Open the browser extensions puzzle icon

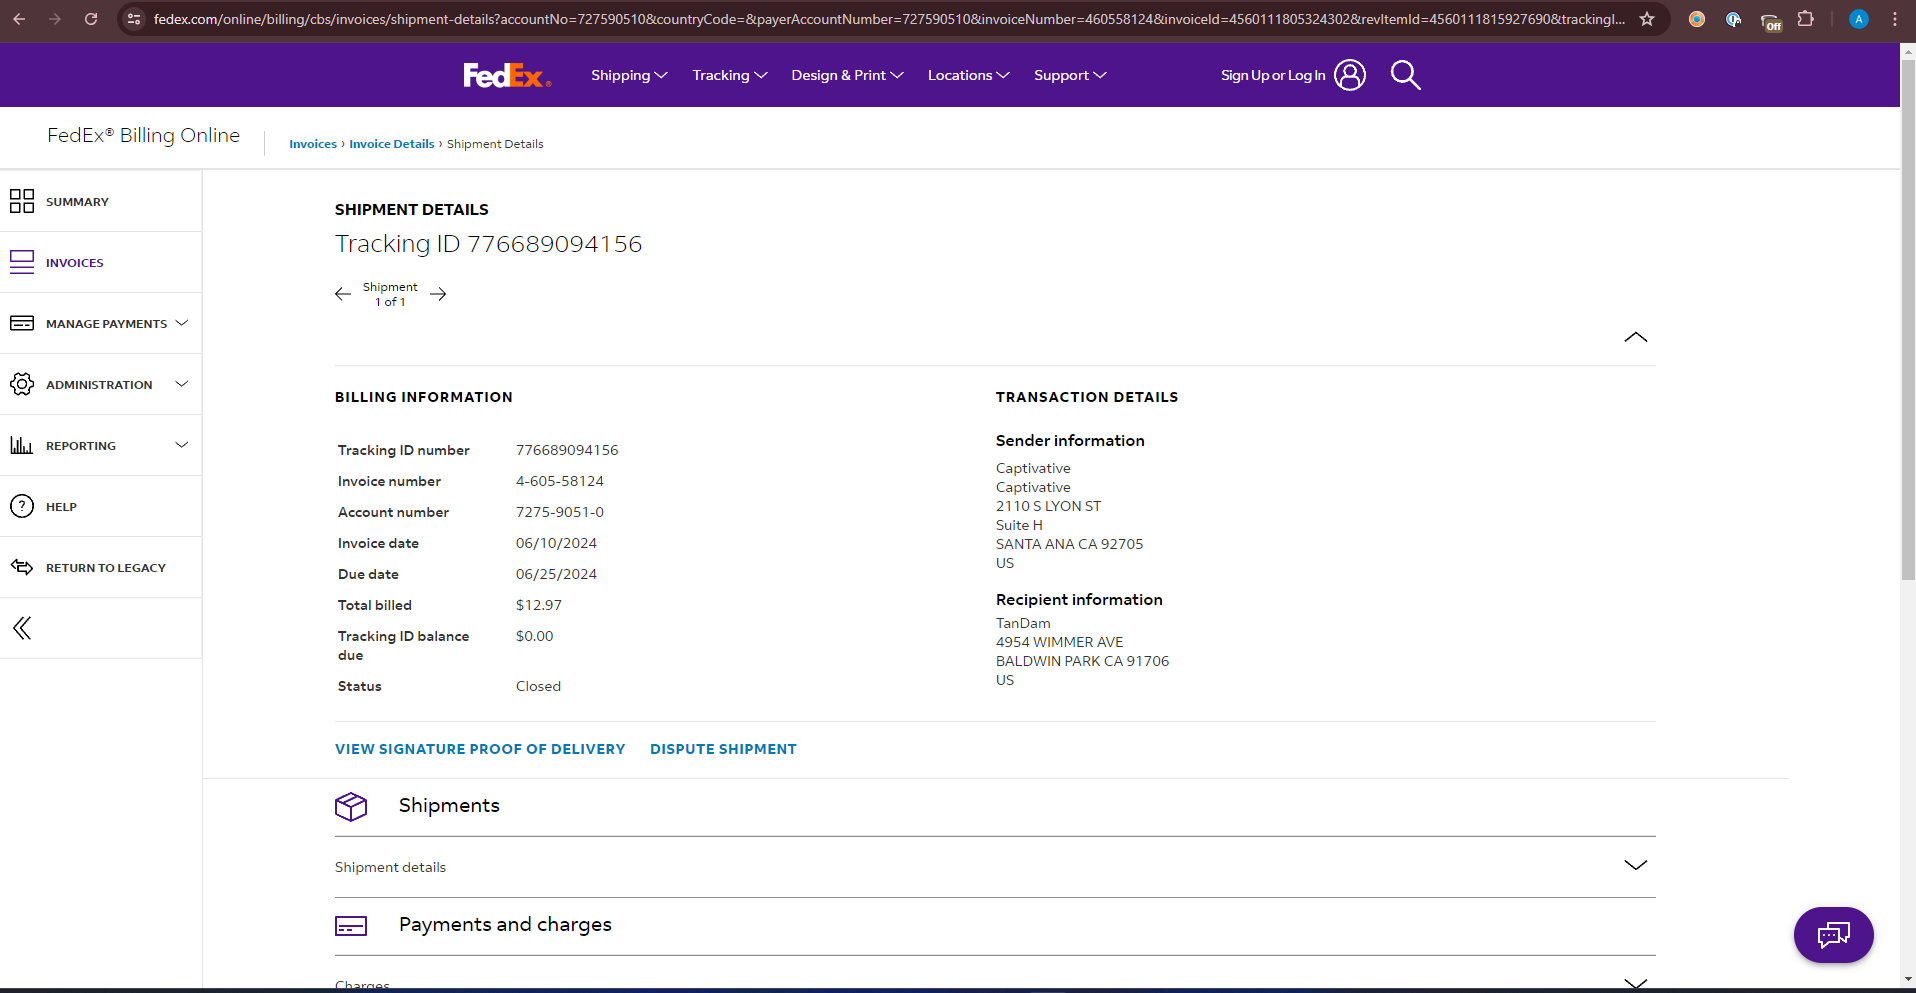coord(1806,19)
